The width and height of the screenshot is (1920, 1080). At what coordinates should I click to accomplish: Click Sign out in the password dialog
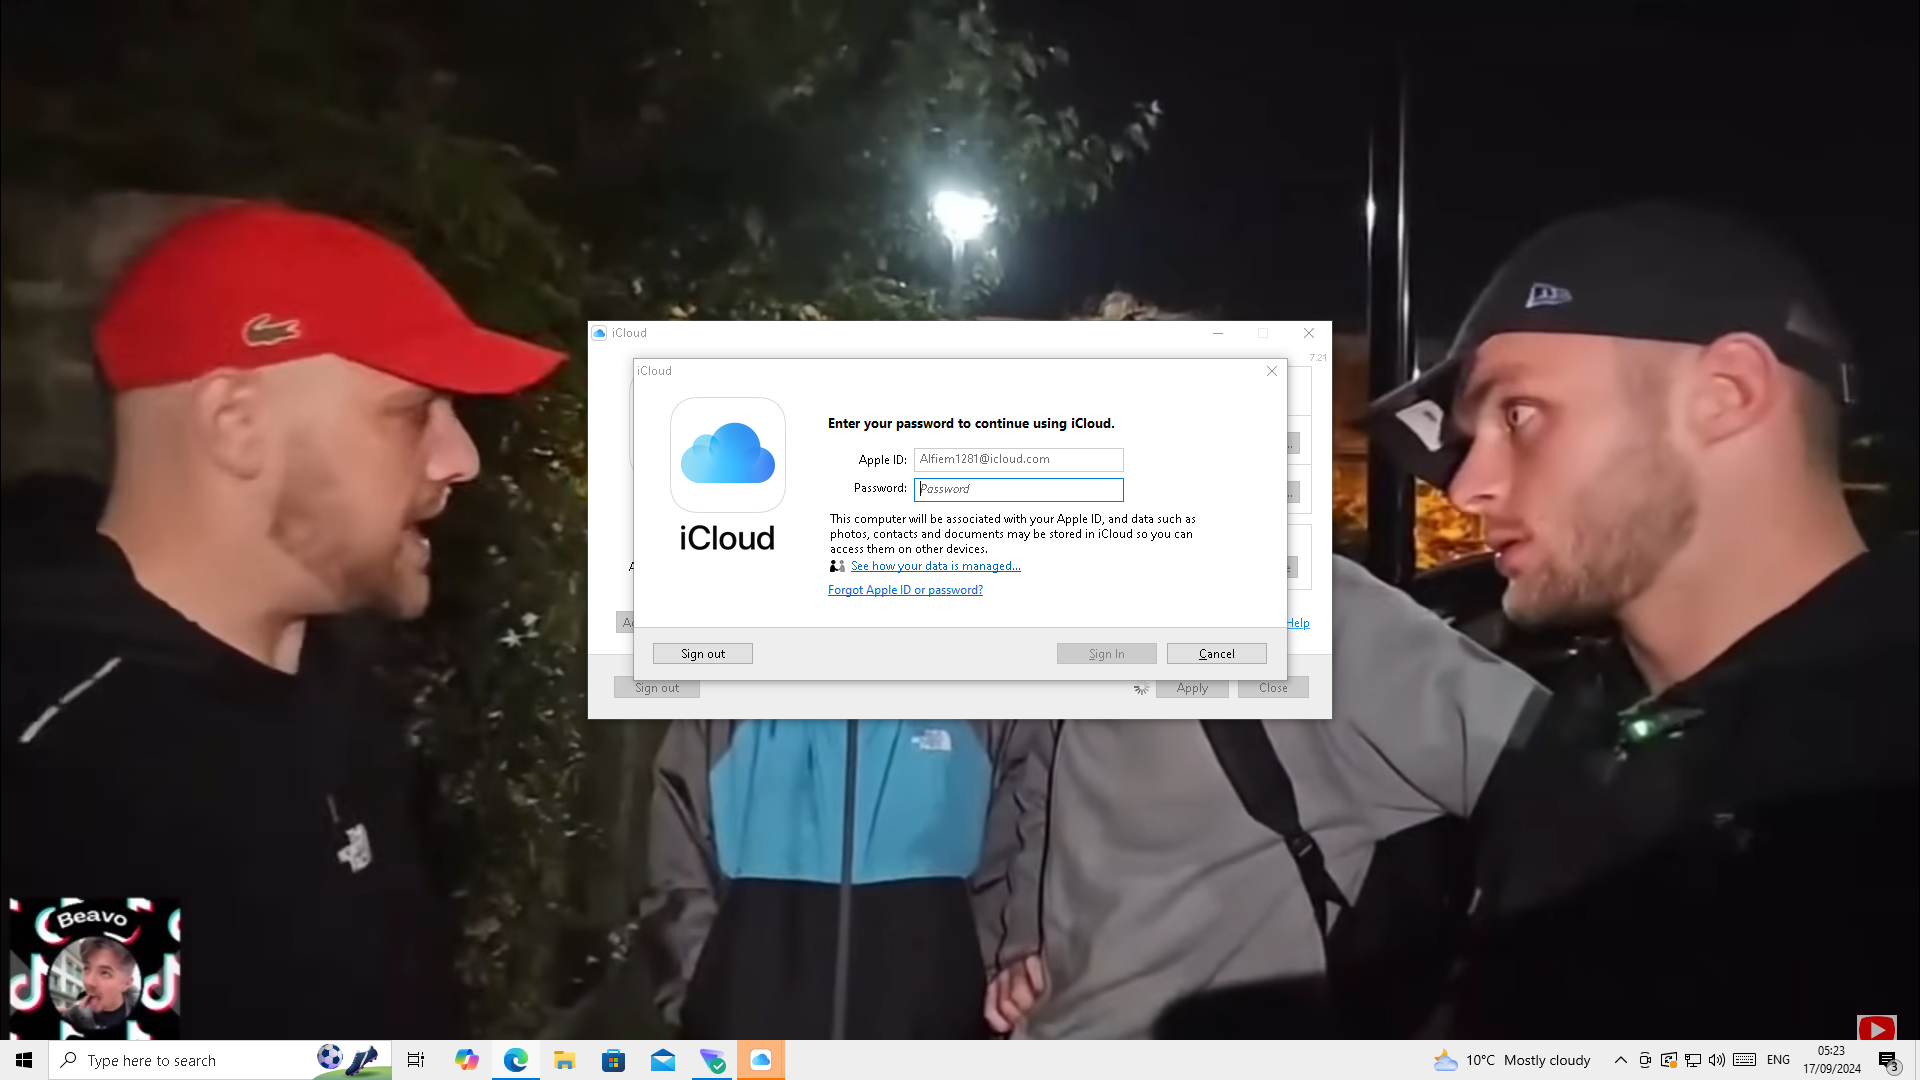coord(703,654)
